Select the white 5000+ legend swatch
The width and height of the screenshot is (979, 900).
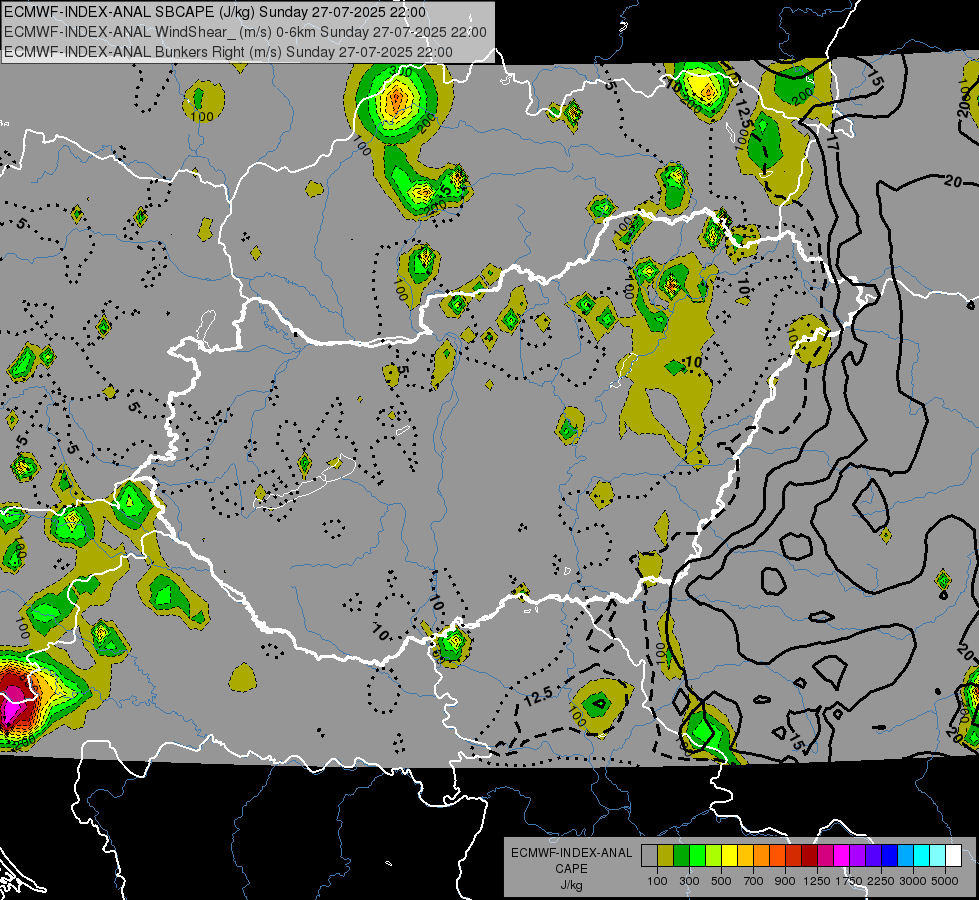[953, 856]
